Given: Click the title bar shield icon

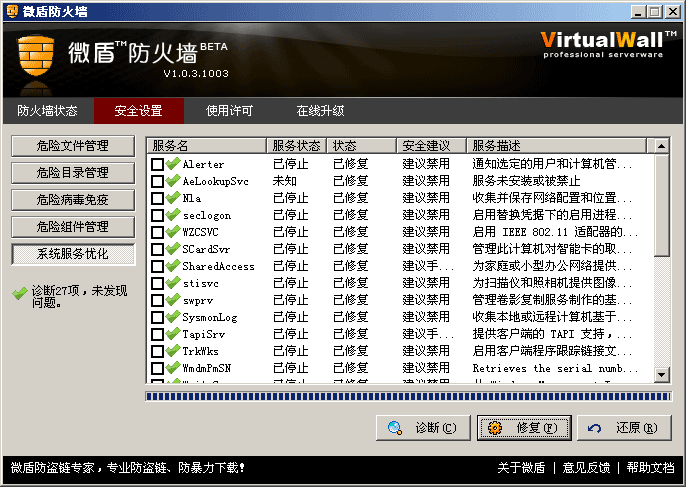Looking at the screenshot, I should point(12,11).
